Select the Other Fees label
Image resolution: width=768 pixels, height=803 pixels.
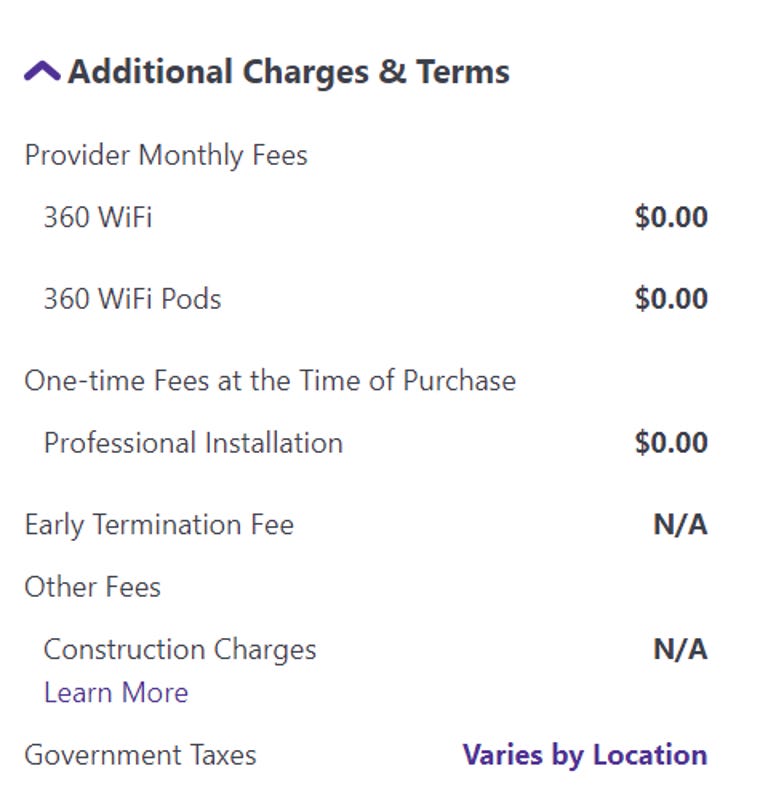tap(93, 587)
